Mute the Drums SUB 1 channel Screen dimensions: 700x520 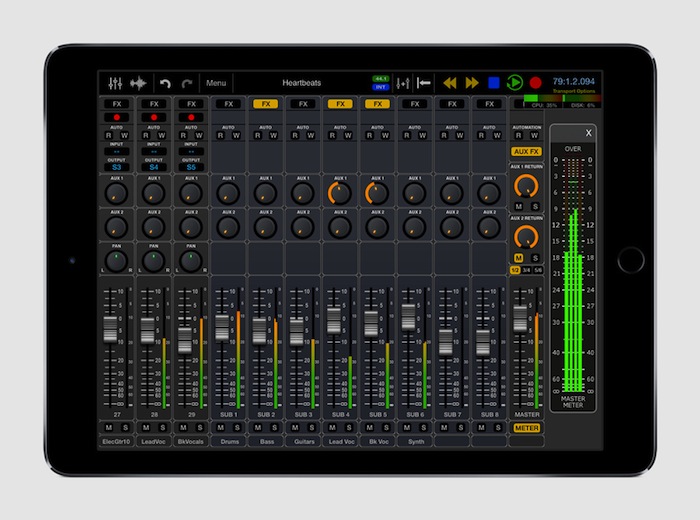[x=221, y=428]
